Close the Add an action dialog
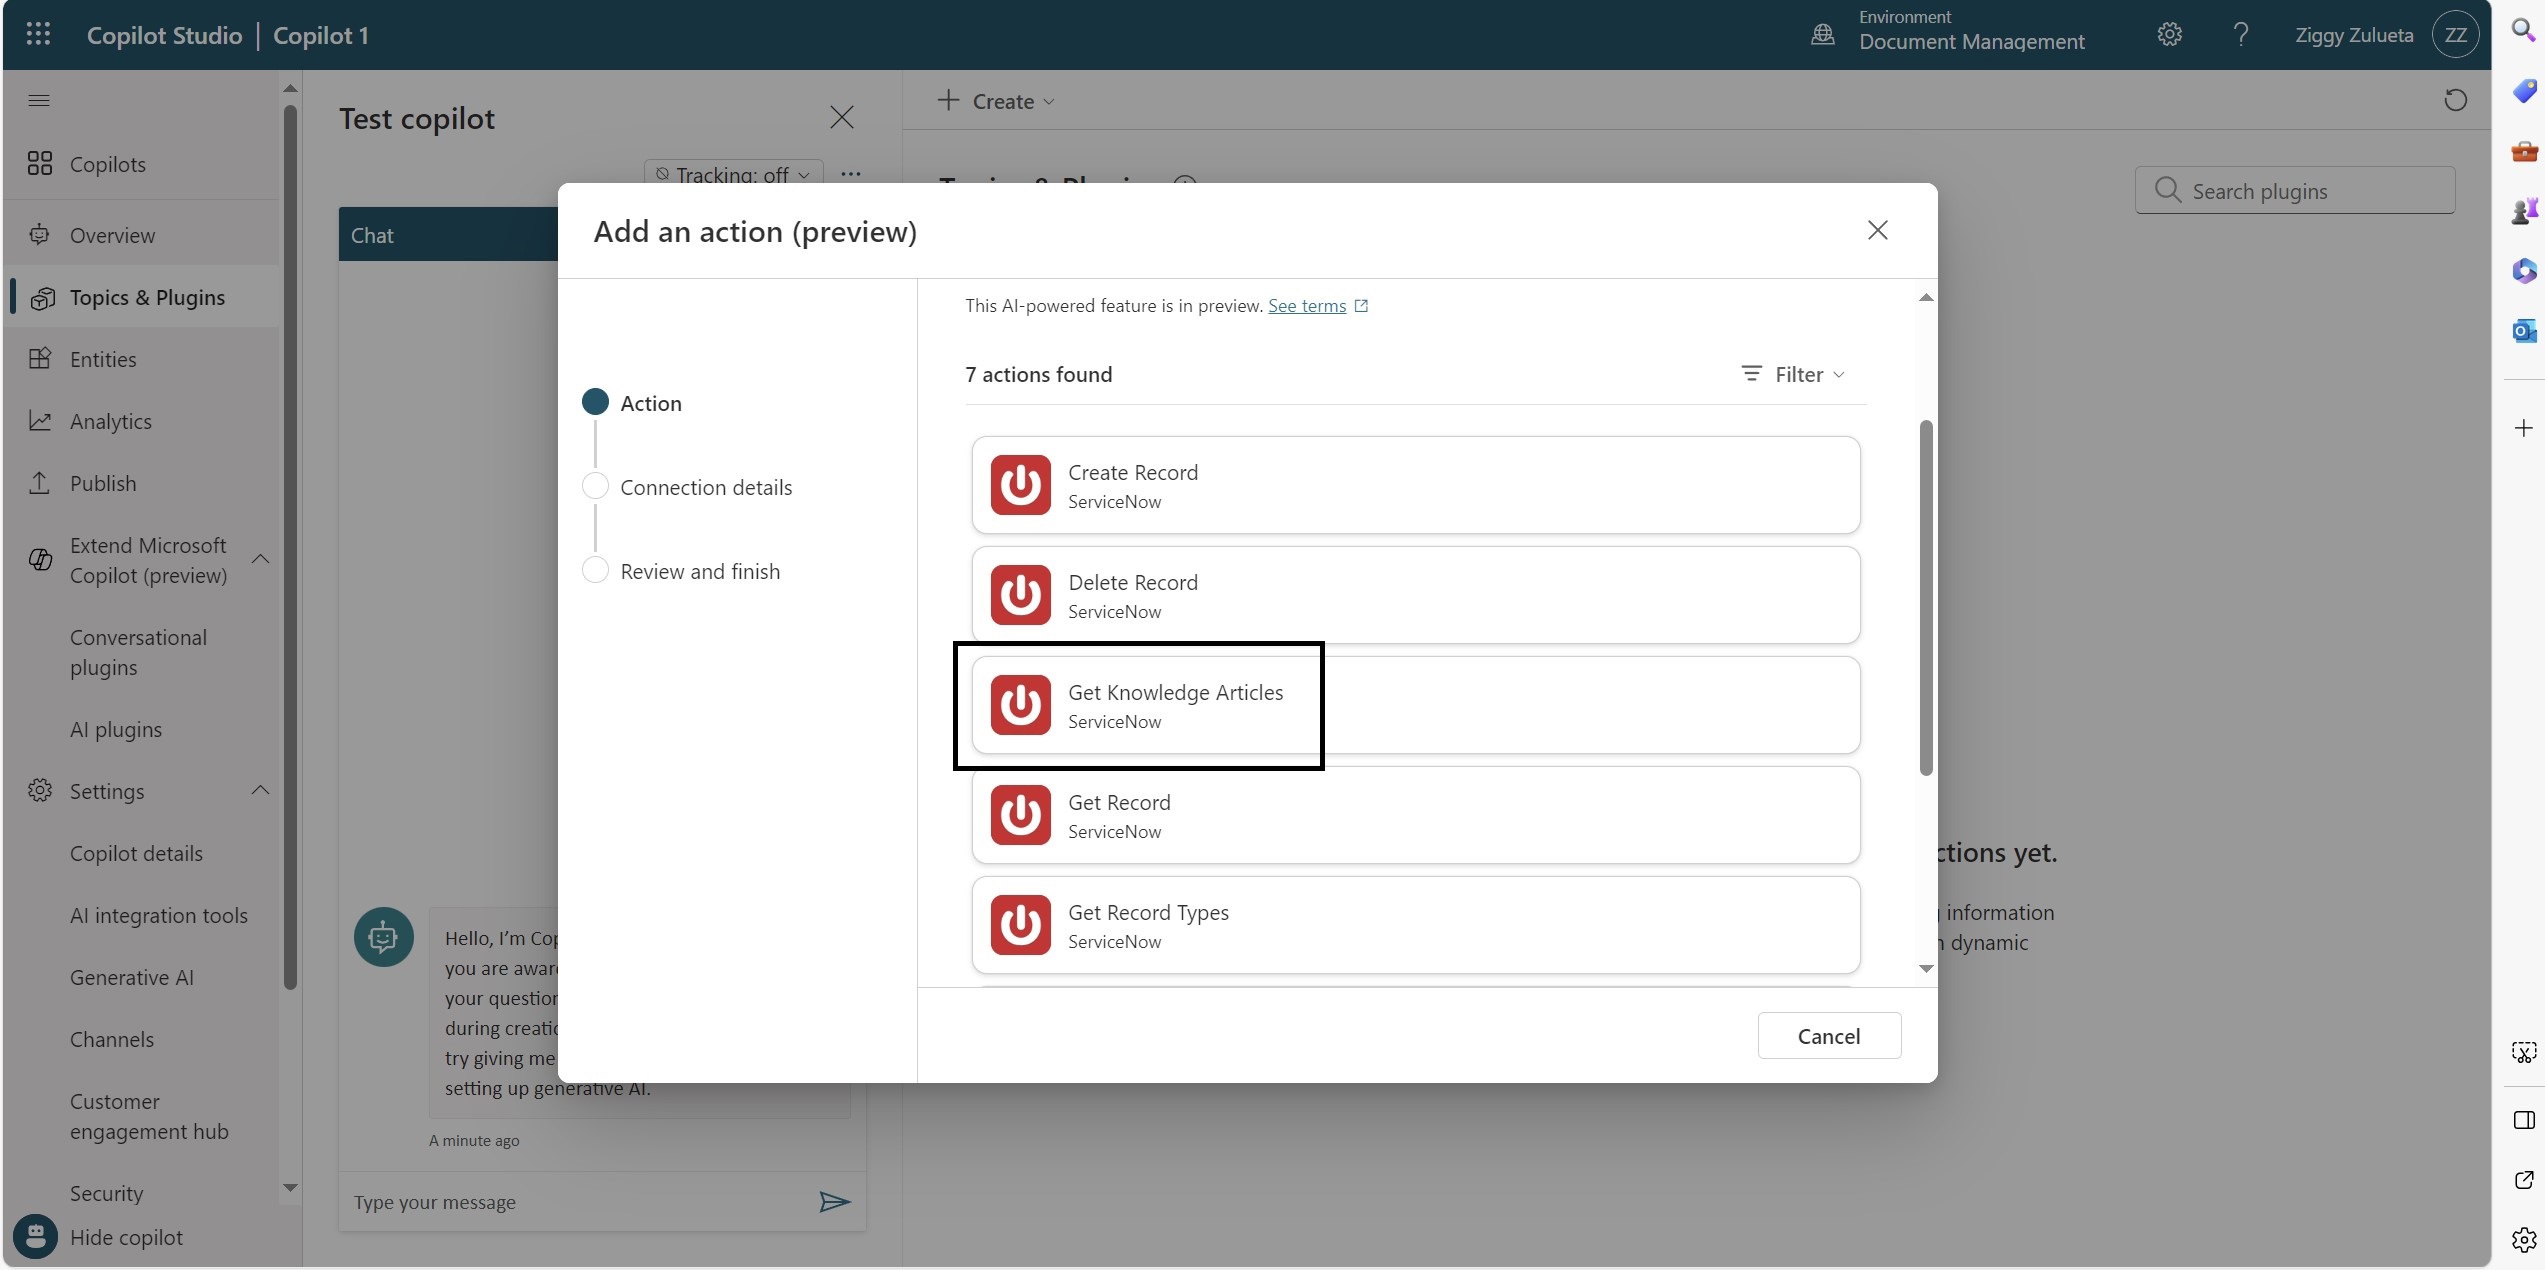The image size is (2545, 1270). point(1877,231)
